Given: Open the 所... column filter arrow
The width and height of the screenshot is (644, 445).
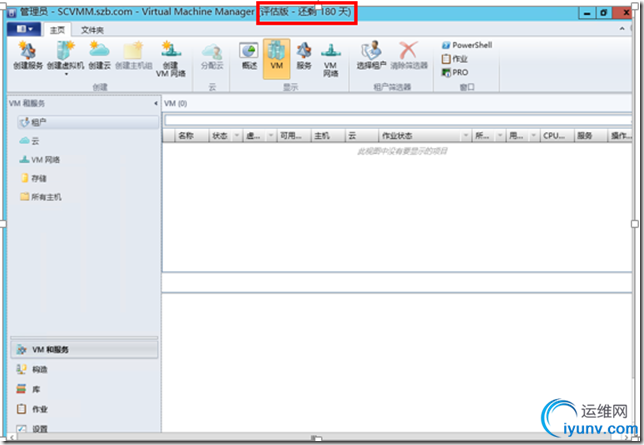Looking at the screenshot, I should (500, 136).
